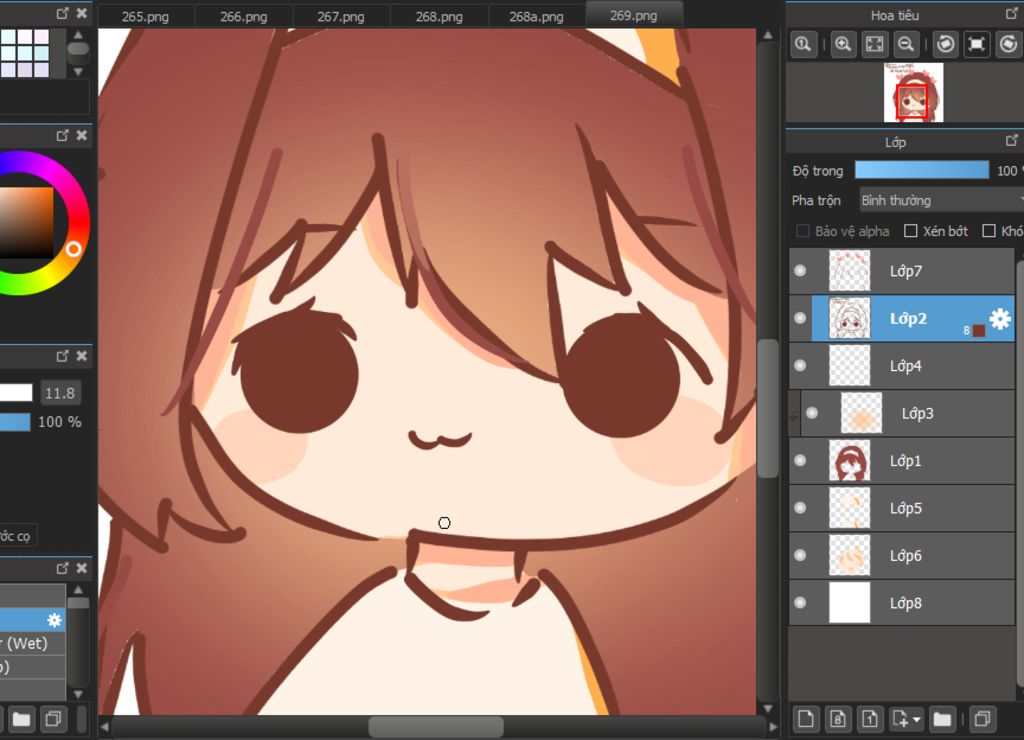The width and height of the screenshot is (1024, 740).
Task: Rotate canvas clockwise in navigator
Action: click(1008, 44)
